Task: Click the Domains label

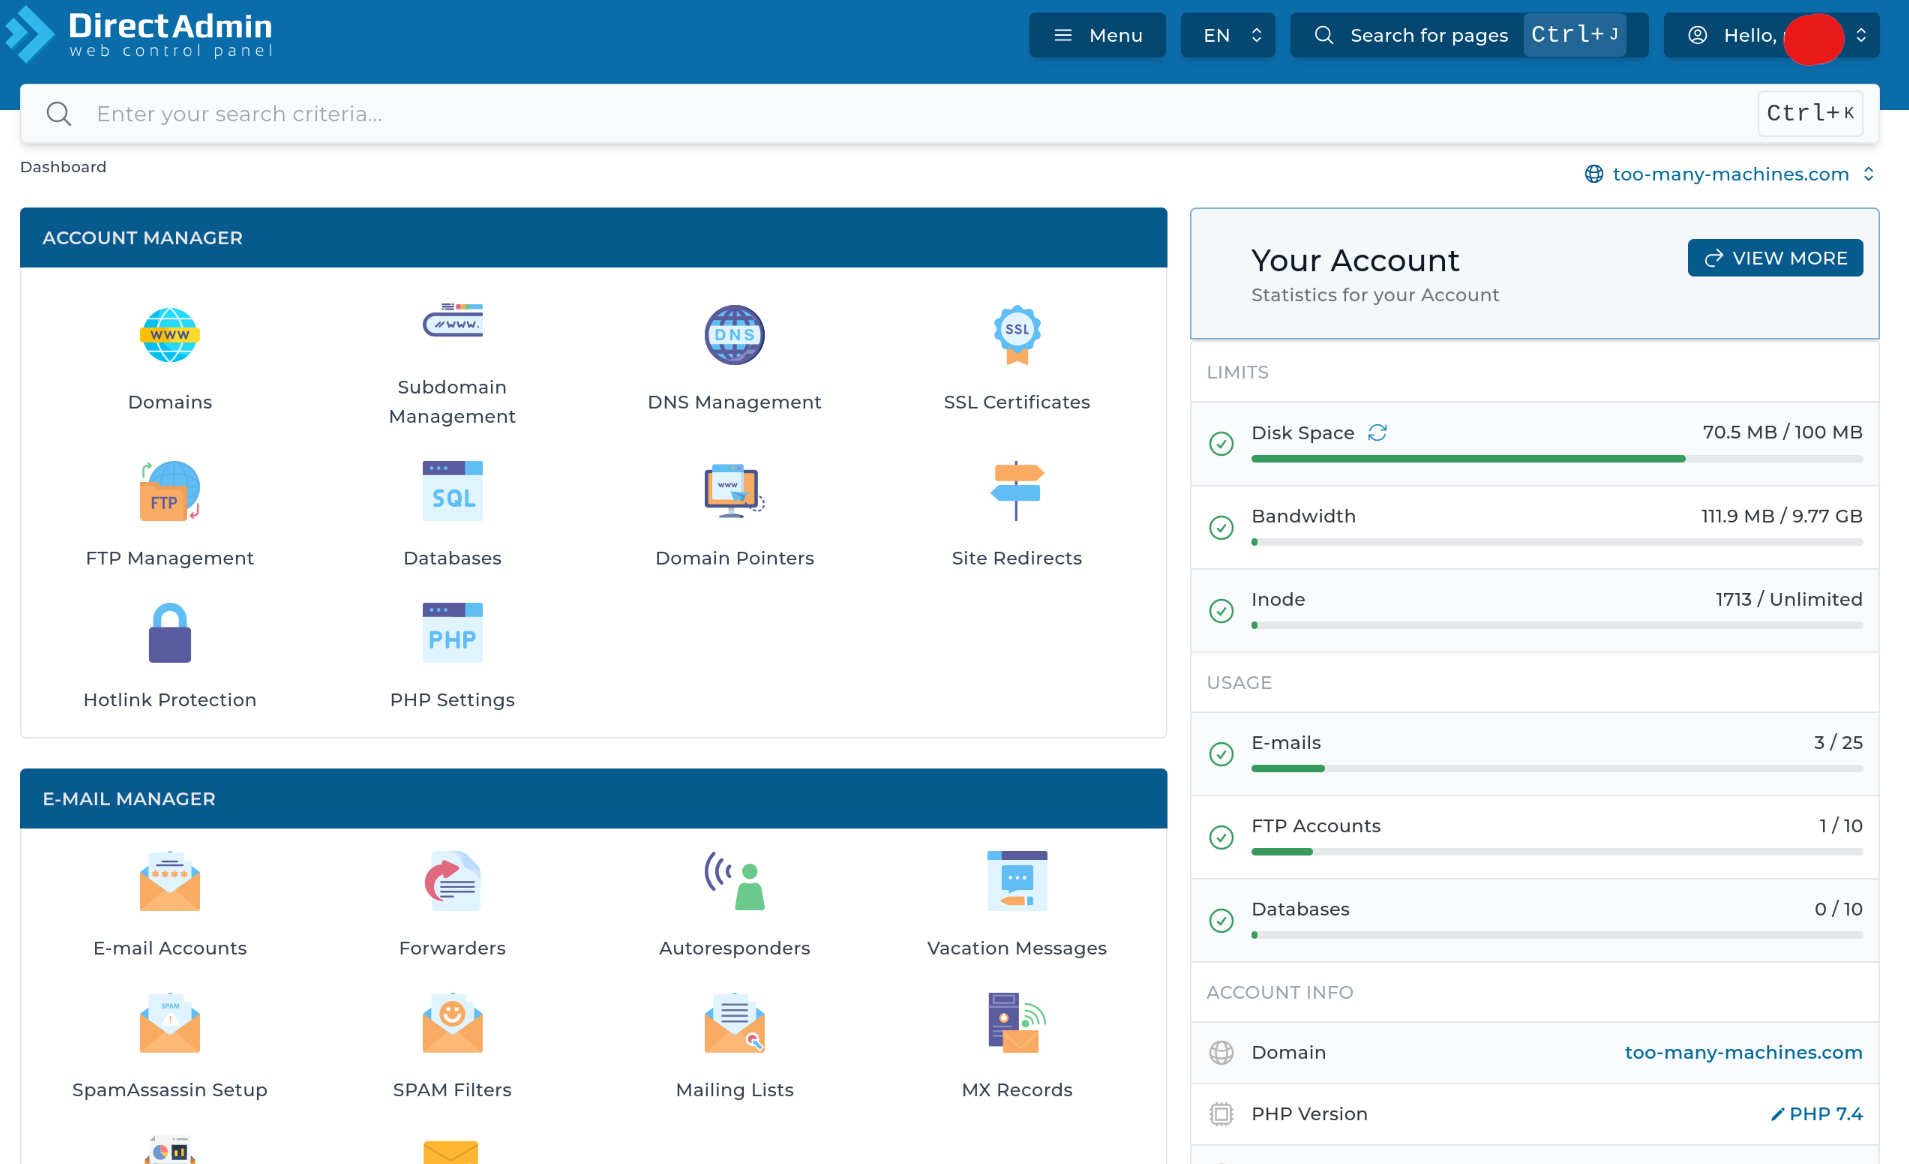Action: (170, 402)
